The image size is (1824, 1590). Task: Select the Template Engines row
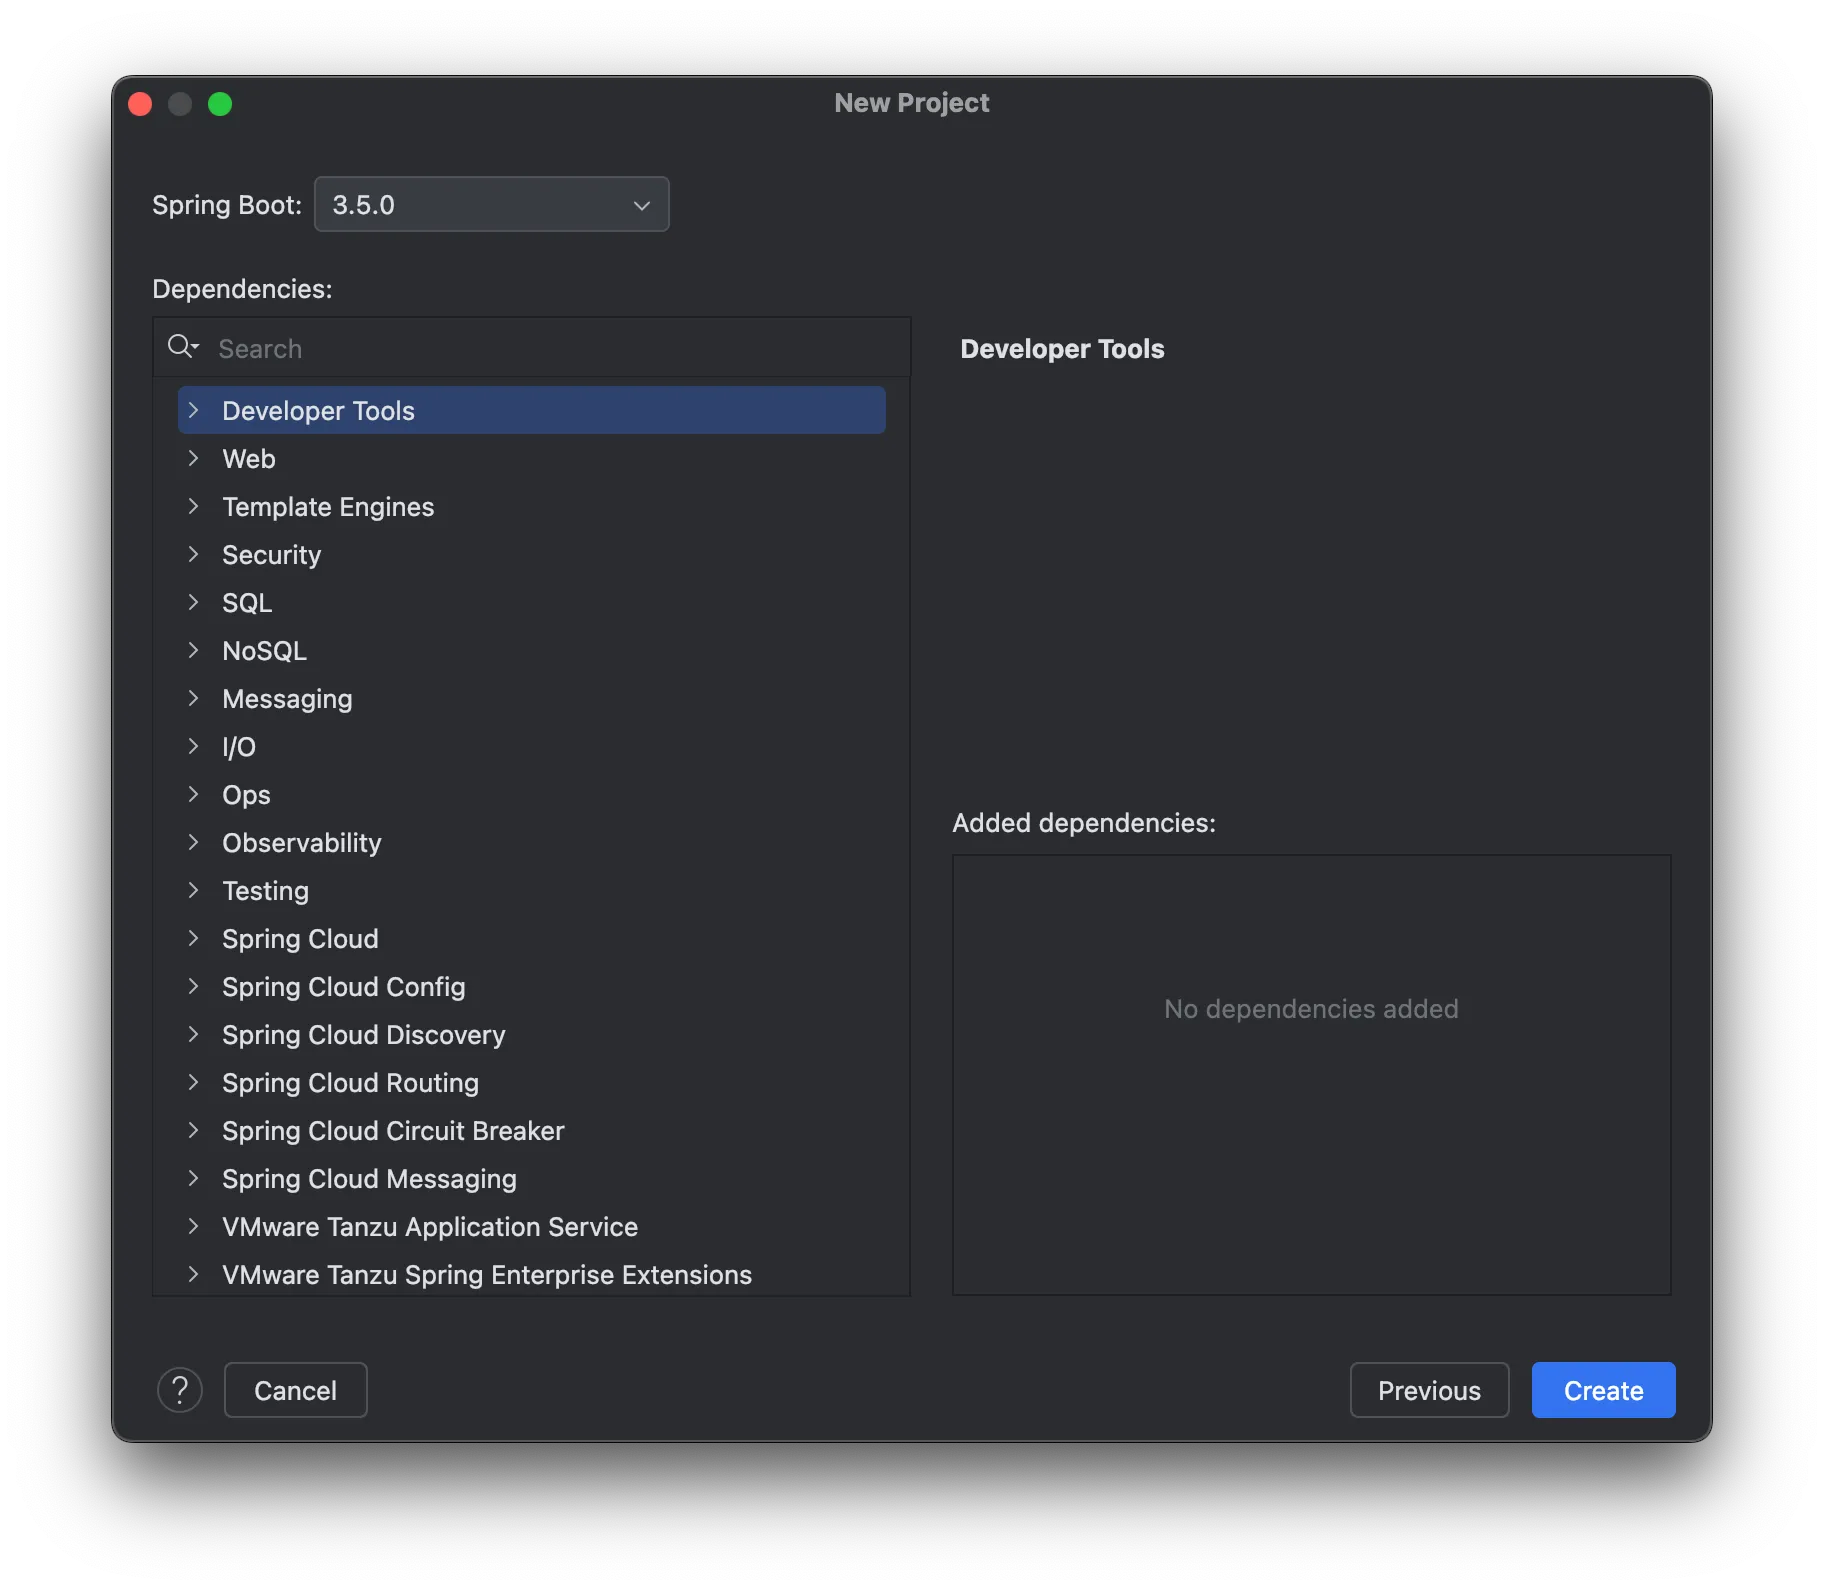(532, 506)
